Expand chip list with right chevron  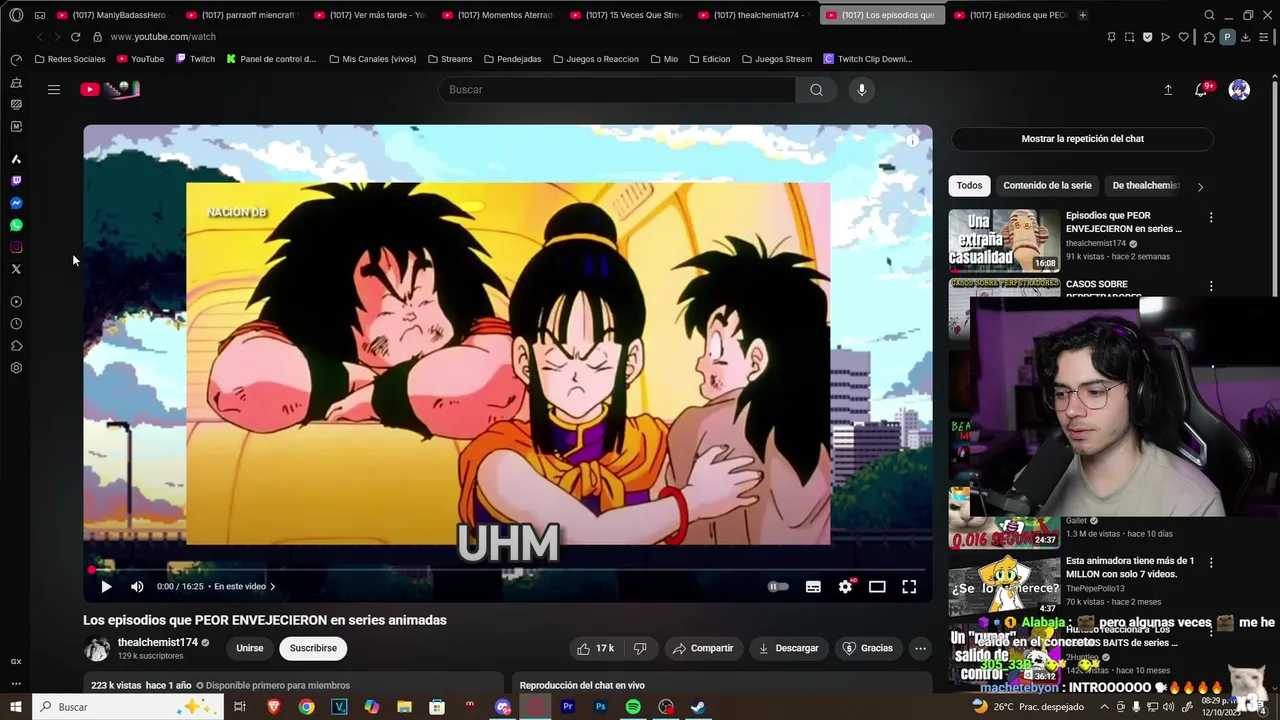(1200, 186)
